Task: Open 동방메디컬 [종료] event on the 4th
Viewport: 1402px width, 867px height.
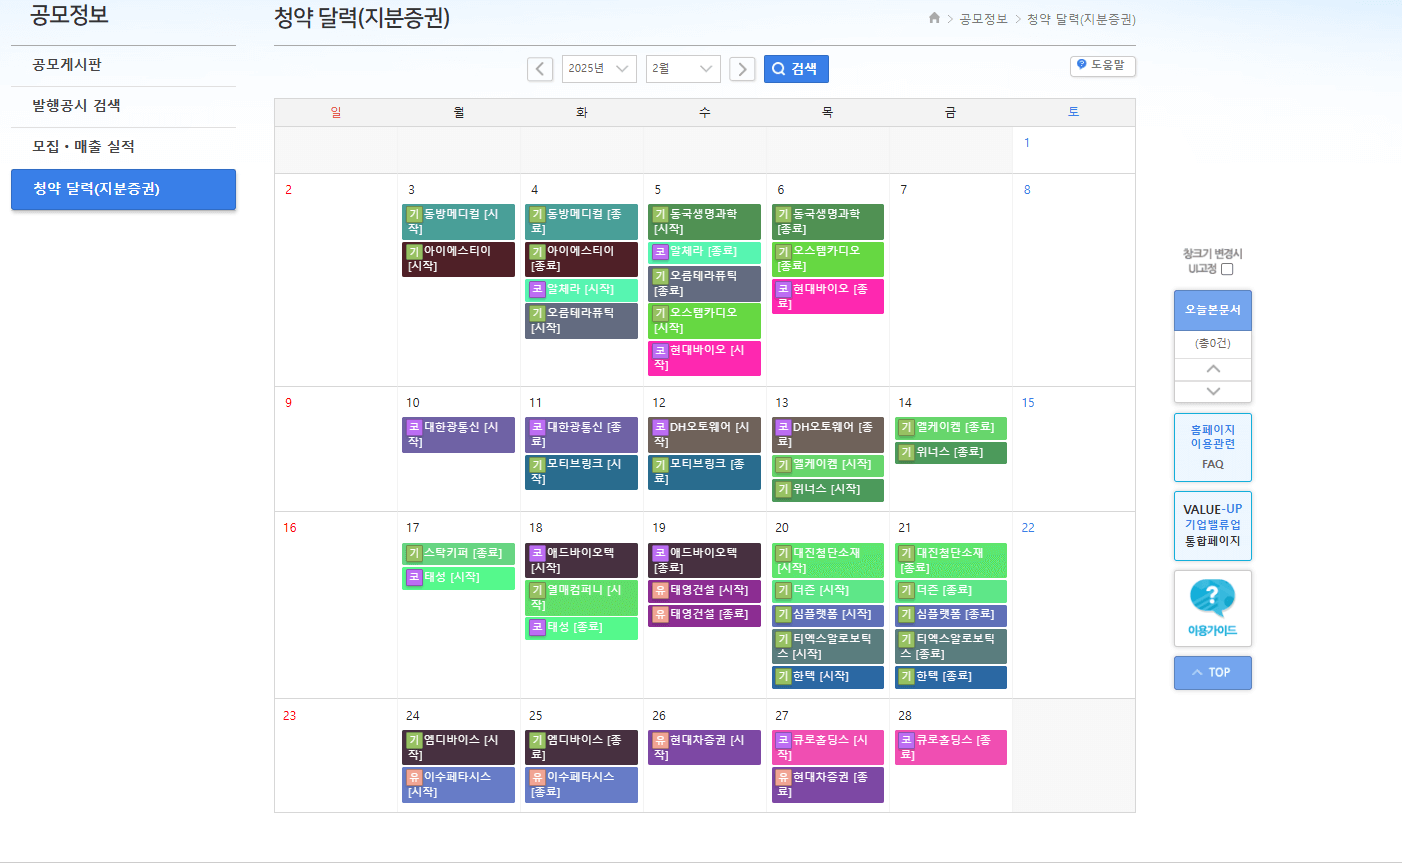Action: click(x=581, y=222)
